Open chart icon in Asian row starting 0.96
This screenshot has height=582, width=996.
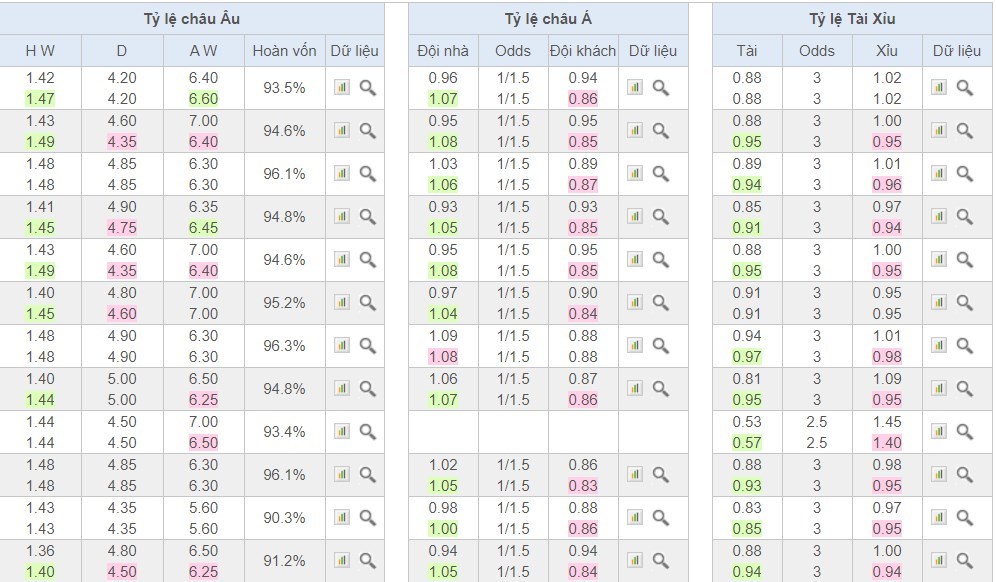click(635, 88)
